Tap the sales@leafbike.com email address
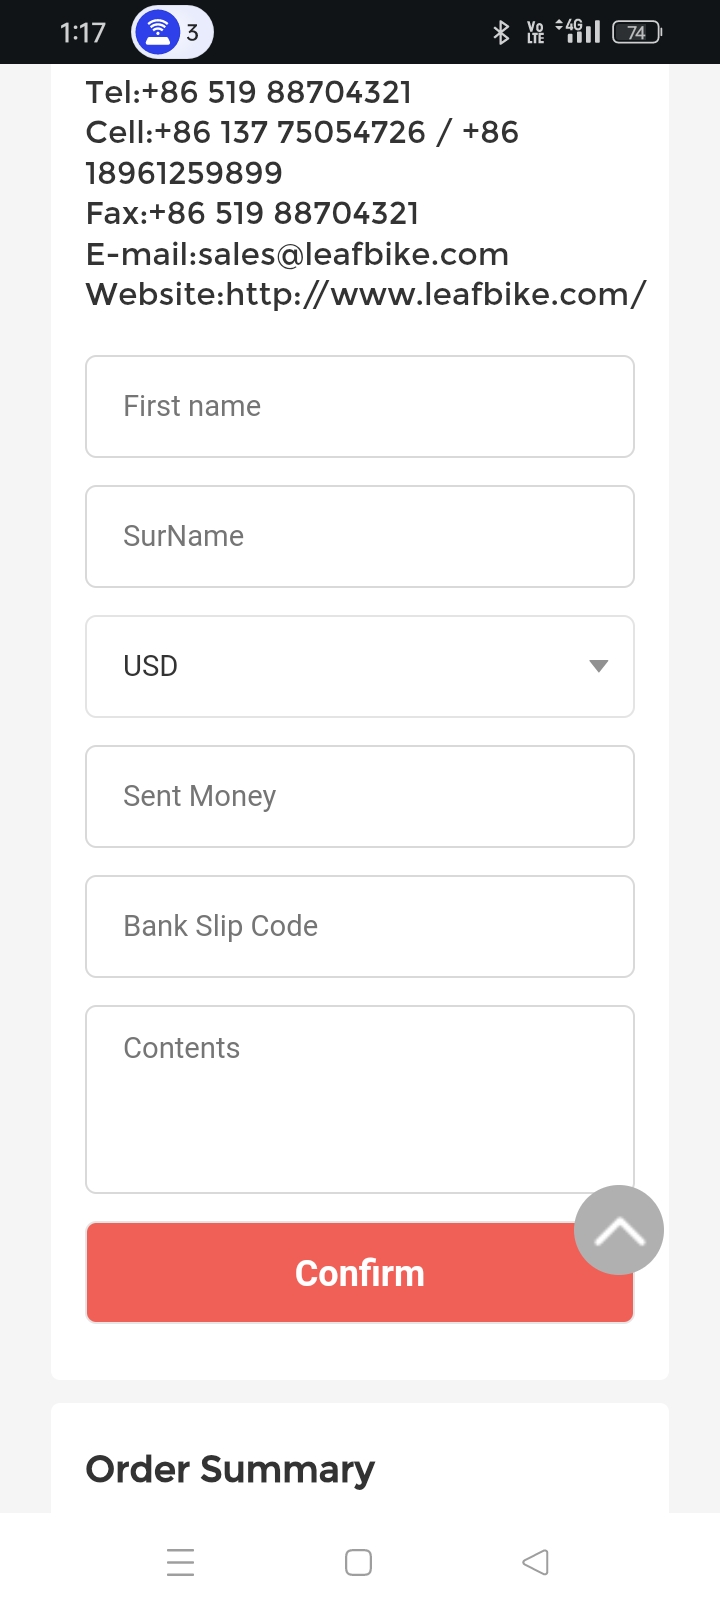Screen dimensions: 720x1612 353,255
